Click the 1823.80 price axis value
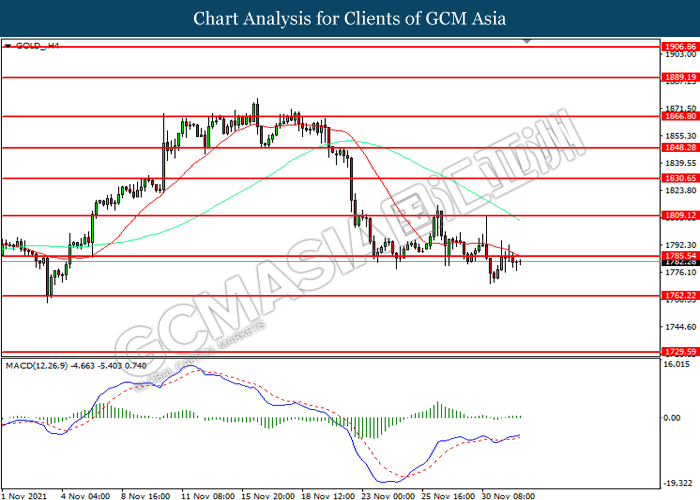Viewport: 700px width, 500px height. 680,191
